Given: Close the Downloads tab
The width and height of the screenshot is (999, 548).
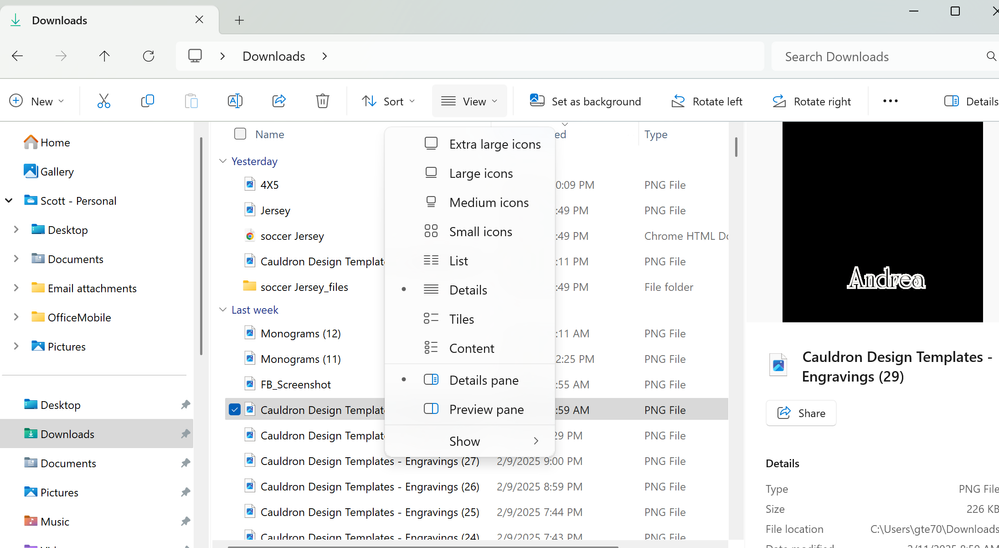Looking at the screenshot, I should pyautogui.click(x=199, y=20).
